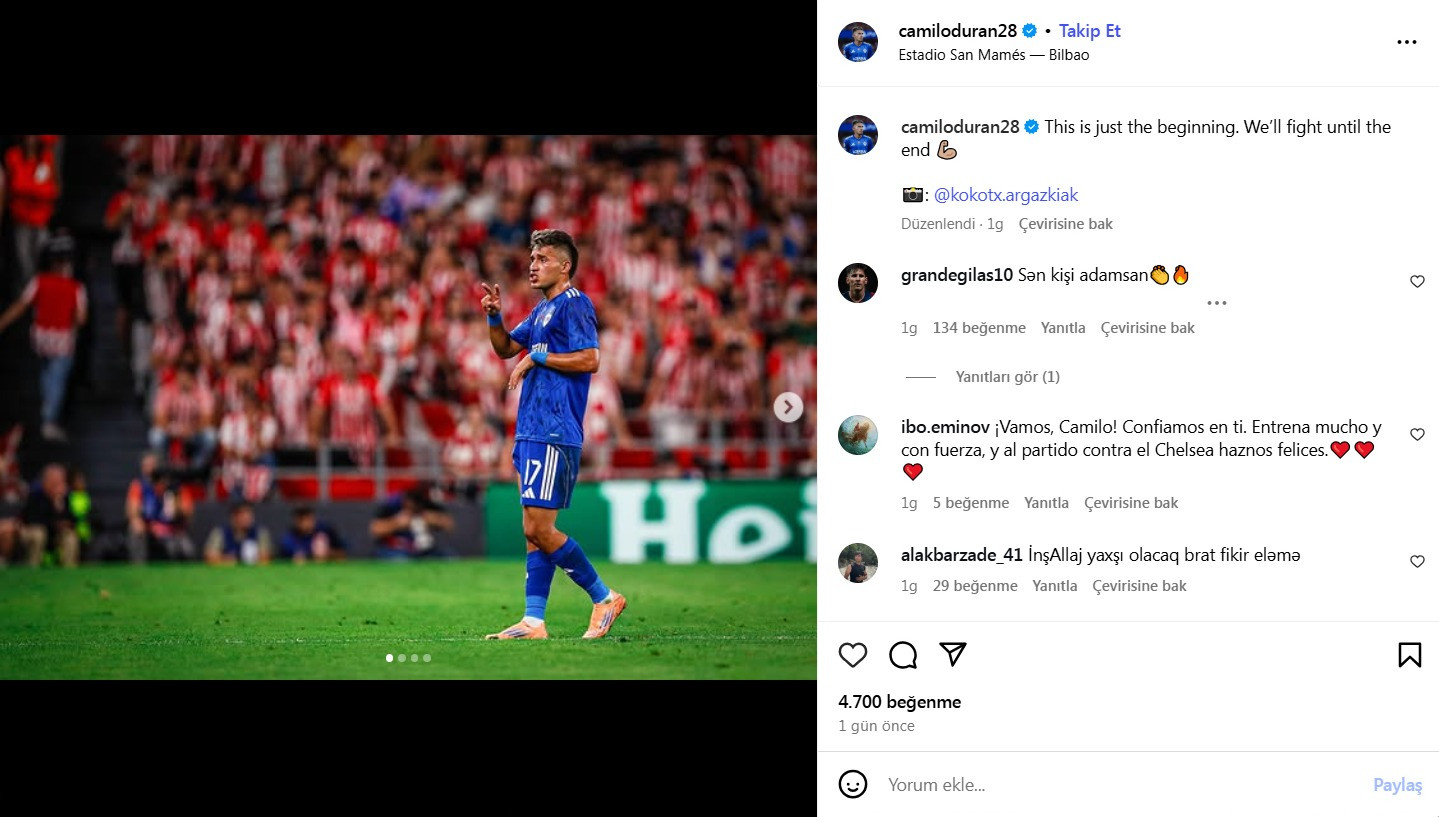Screen dimensions: 1439x817
Task: Open the emoji picker in comment box
Action: (853, 784)
